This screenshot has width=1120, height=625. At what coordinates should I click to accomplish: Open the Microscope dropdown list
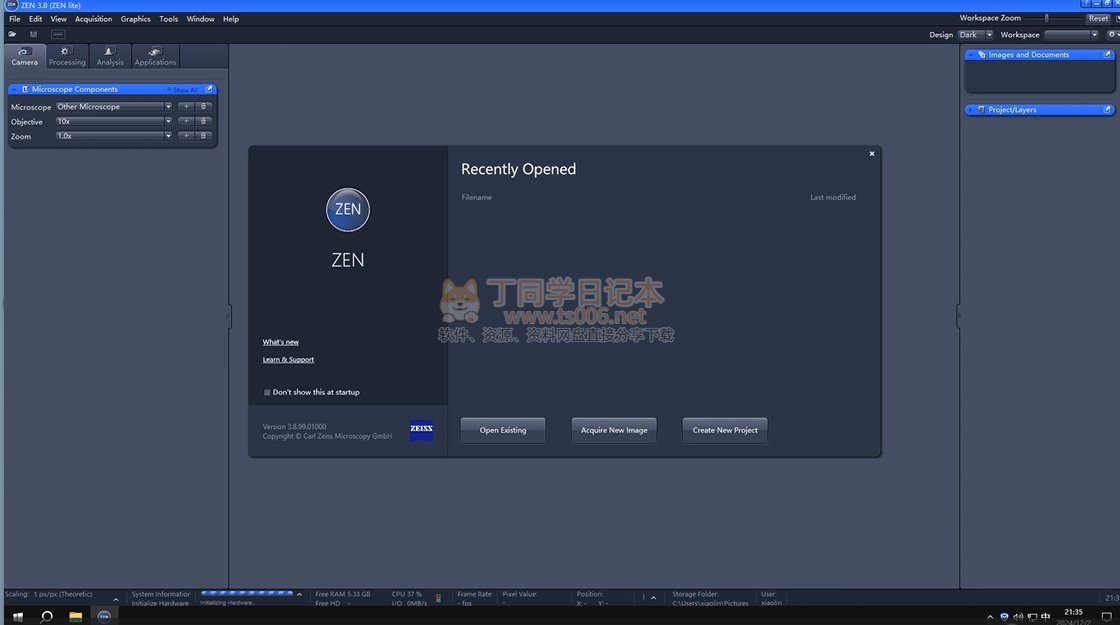pos(169,106)
